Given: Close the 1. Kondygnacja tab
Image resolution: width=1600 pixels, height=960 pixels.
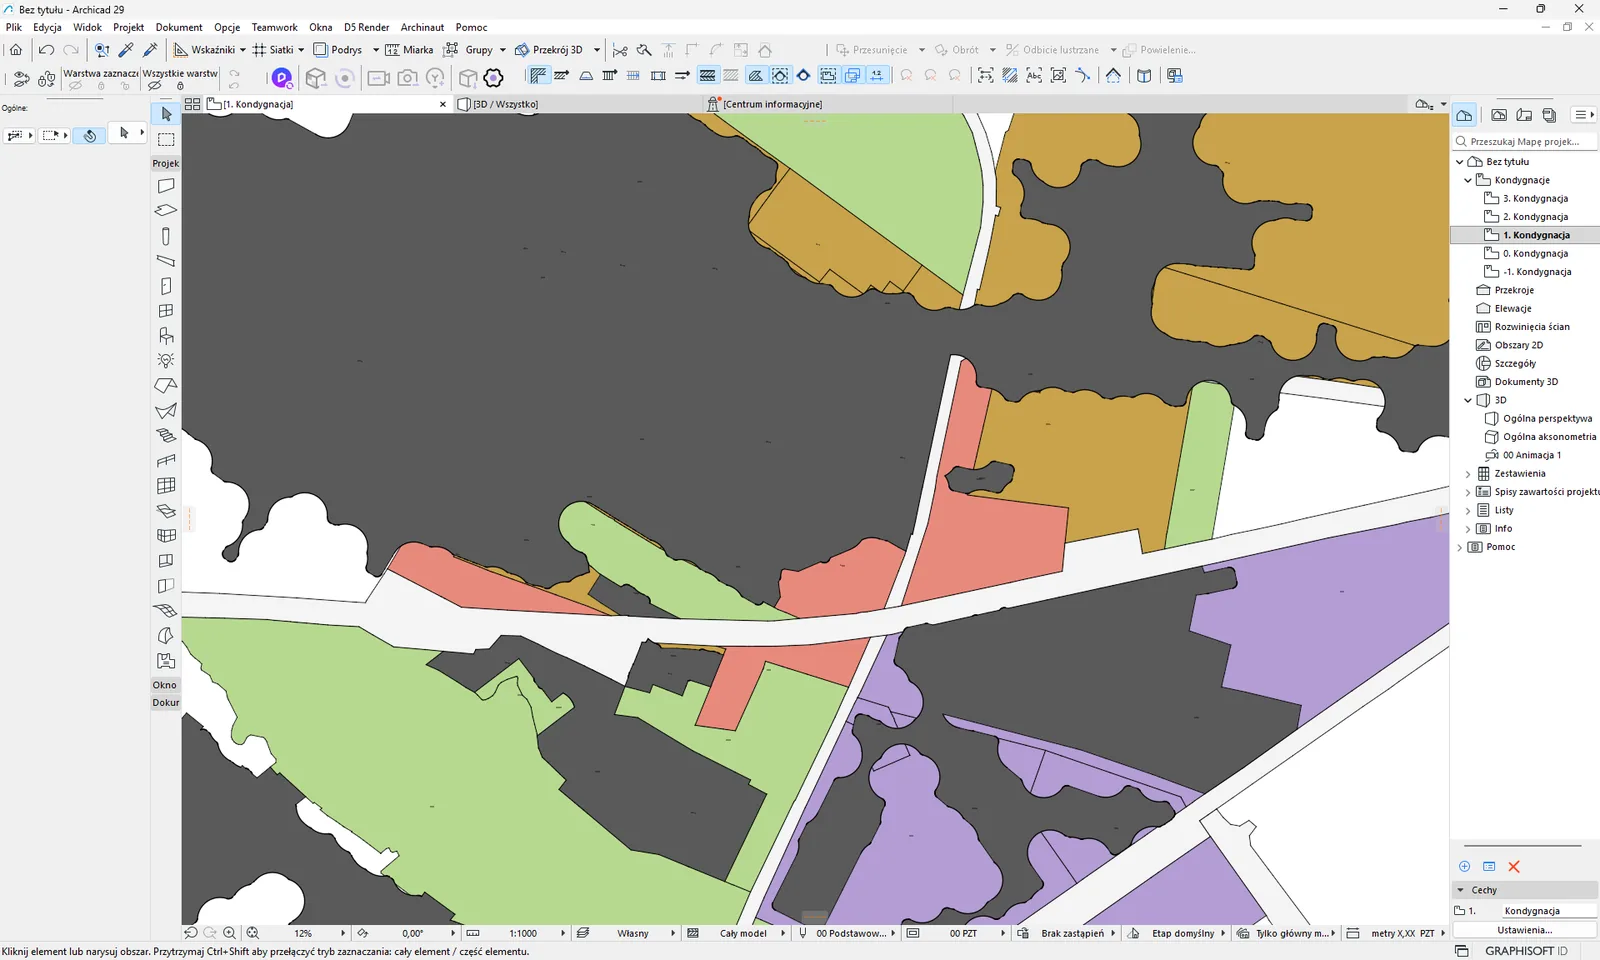Looking at the screenshot, I should point(443,104).
